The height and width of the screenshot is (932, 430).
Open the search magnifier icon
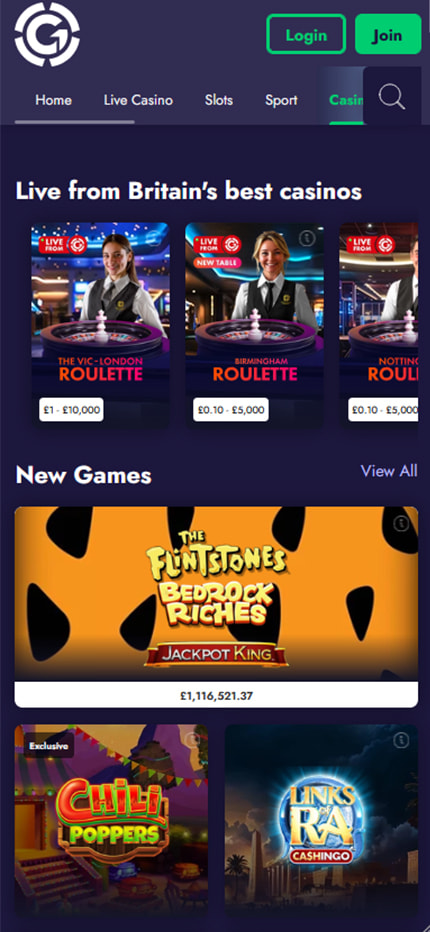click(x=391, y=96)
